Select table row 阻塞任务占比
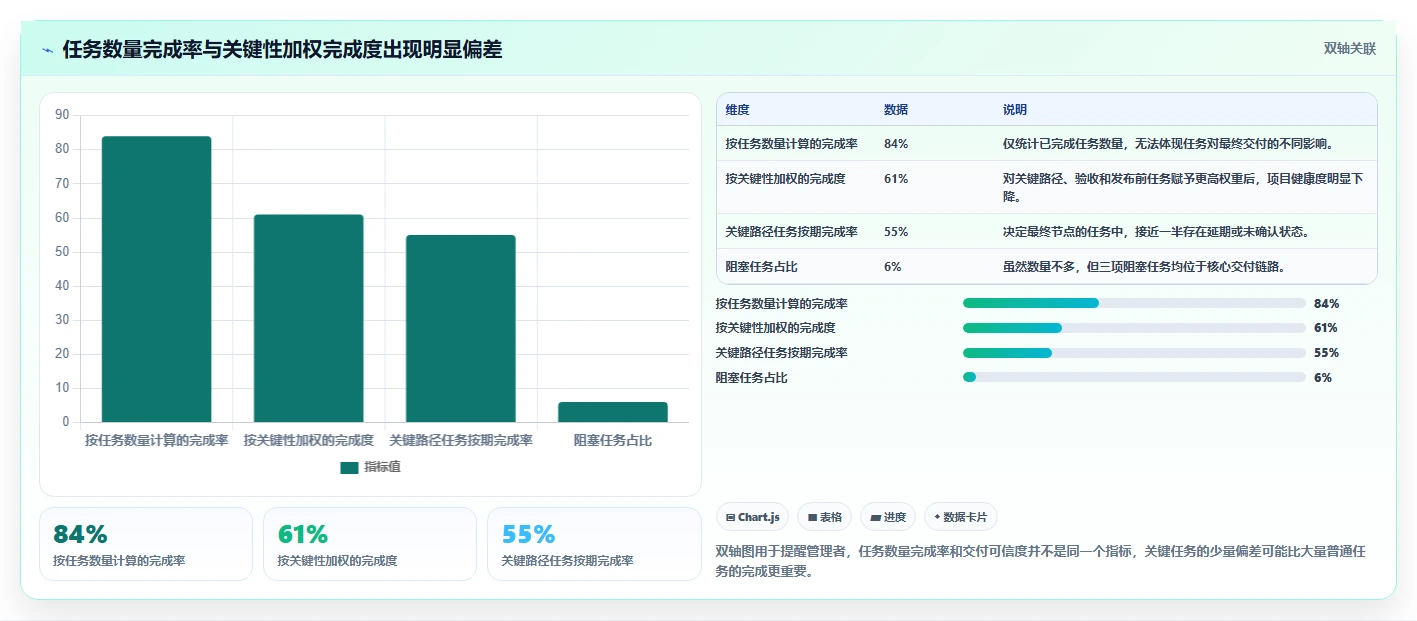 coord(1047,267)
